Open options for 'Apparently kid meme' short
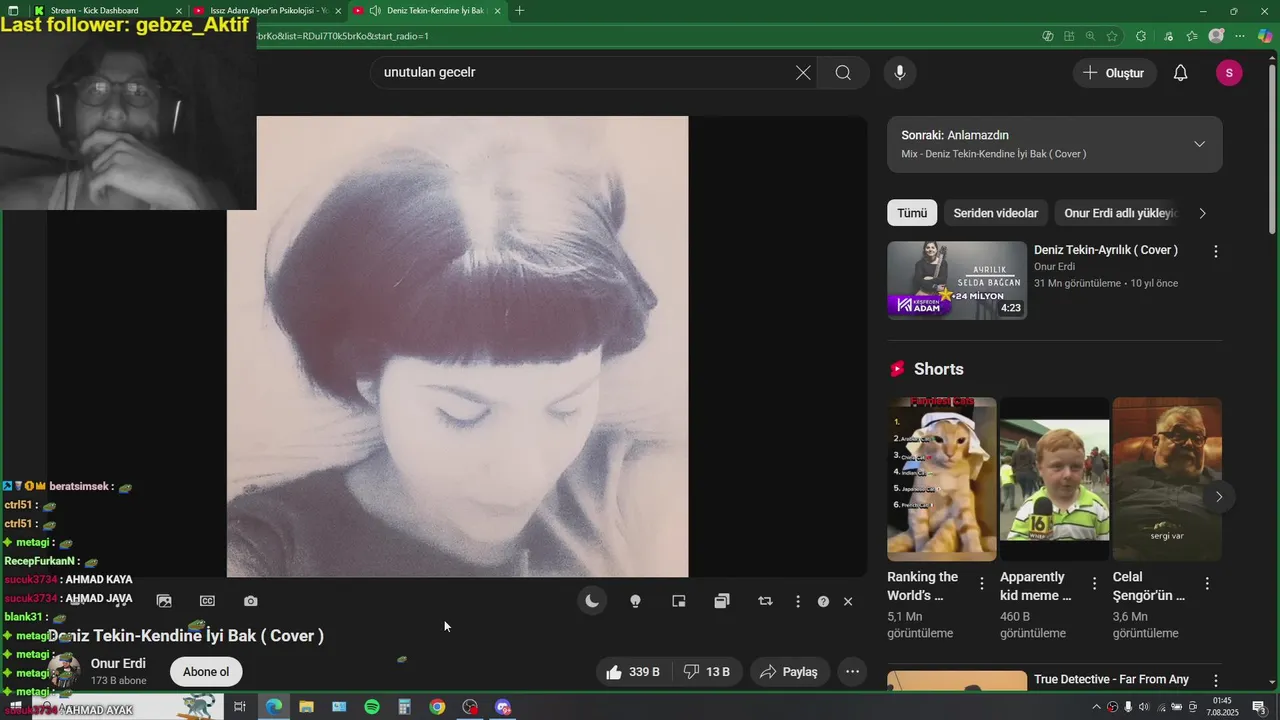 [1095, 583]
